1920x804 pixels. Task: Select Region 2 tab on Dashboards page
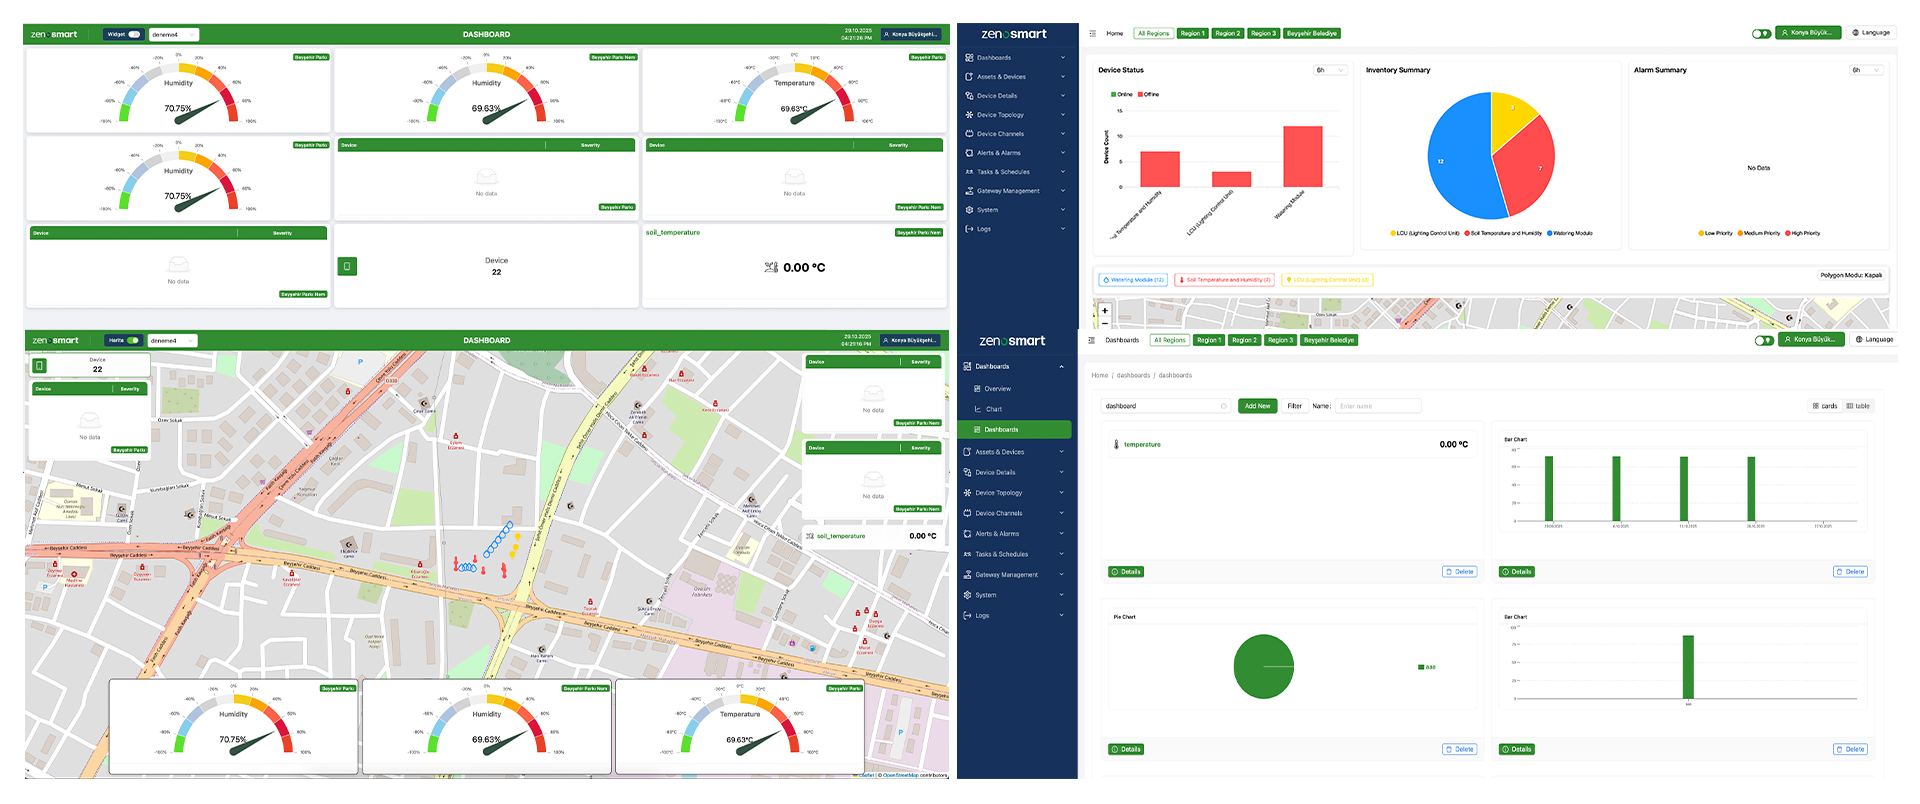pos(1243,340)
